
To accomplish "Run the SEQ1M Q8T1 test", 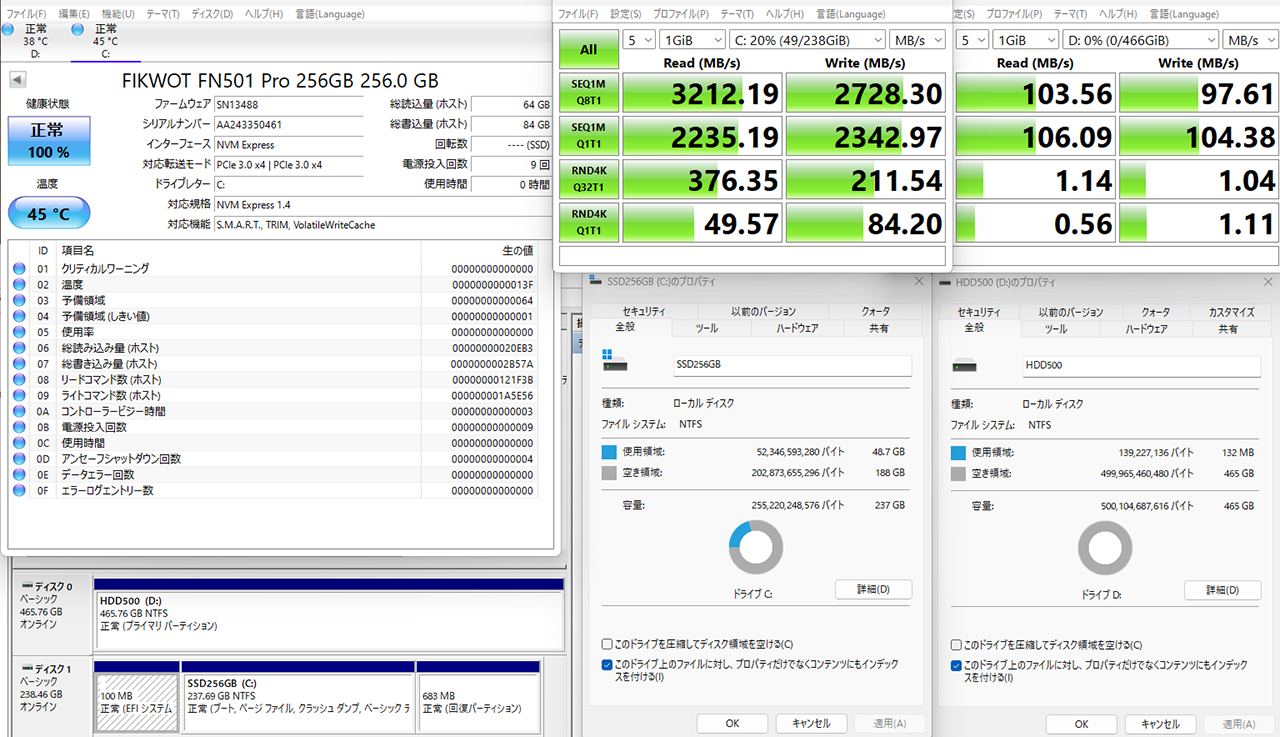I will coord(588,93).
